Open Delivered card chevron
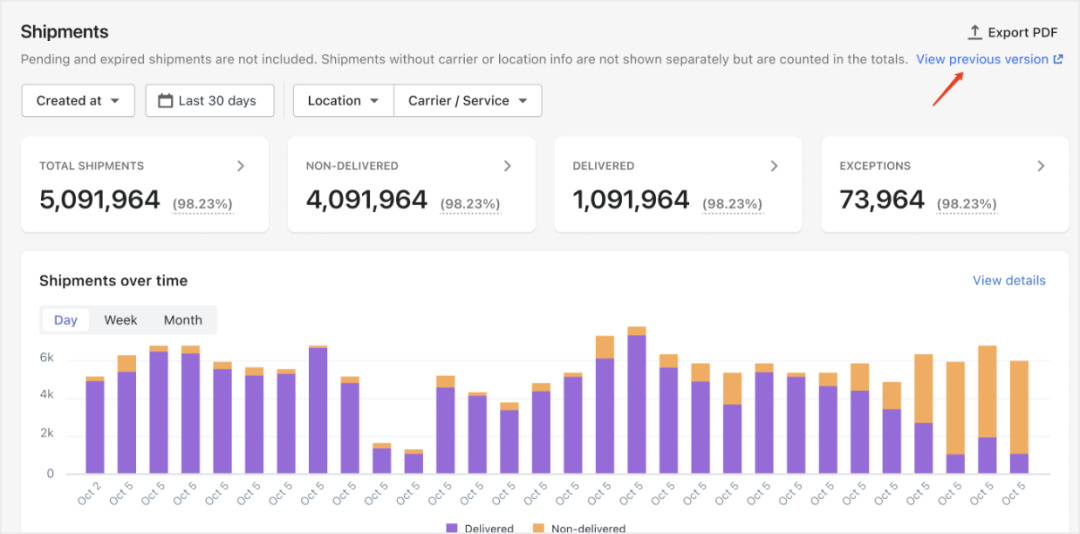 coord(774,165)
